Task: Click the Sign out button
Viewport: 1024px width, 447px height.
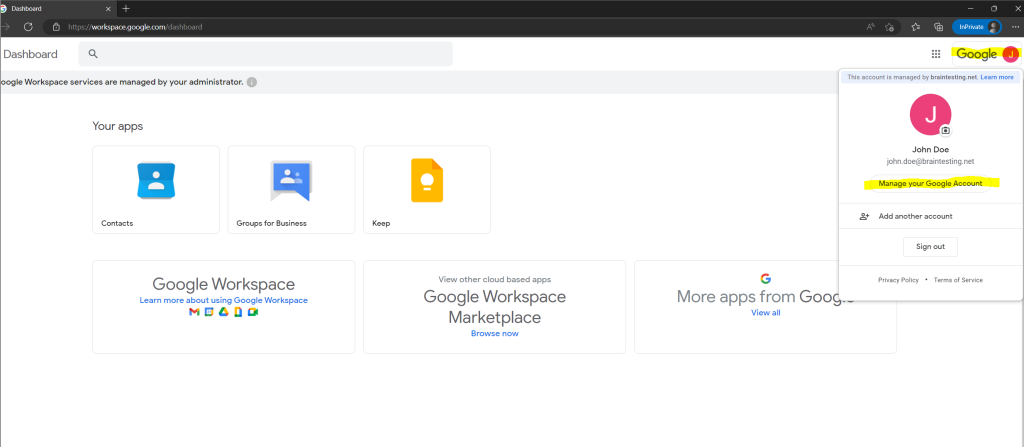Action: (x=930, y=247)
